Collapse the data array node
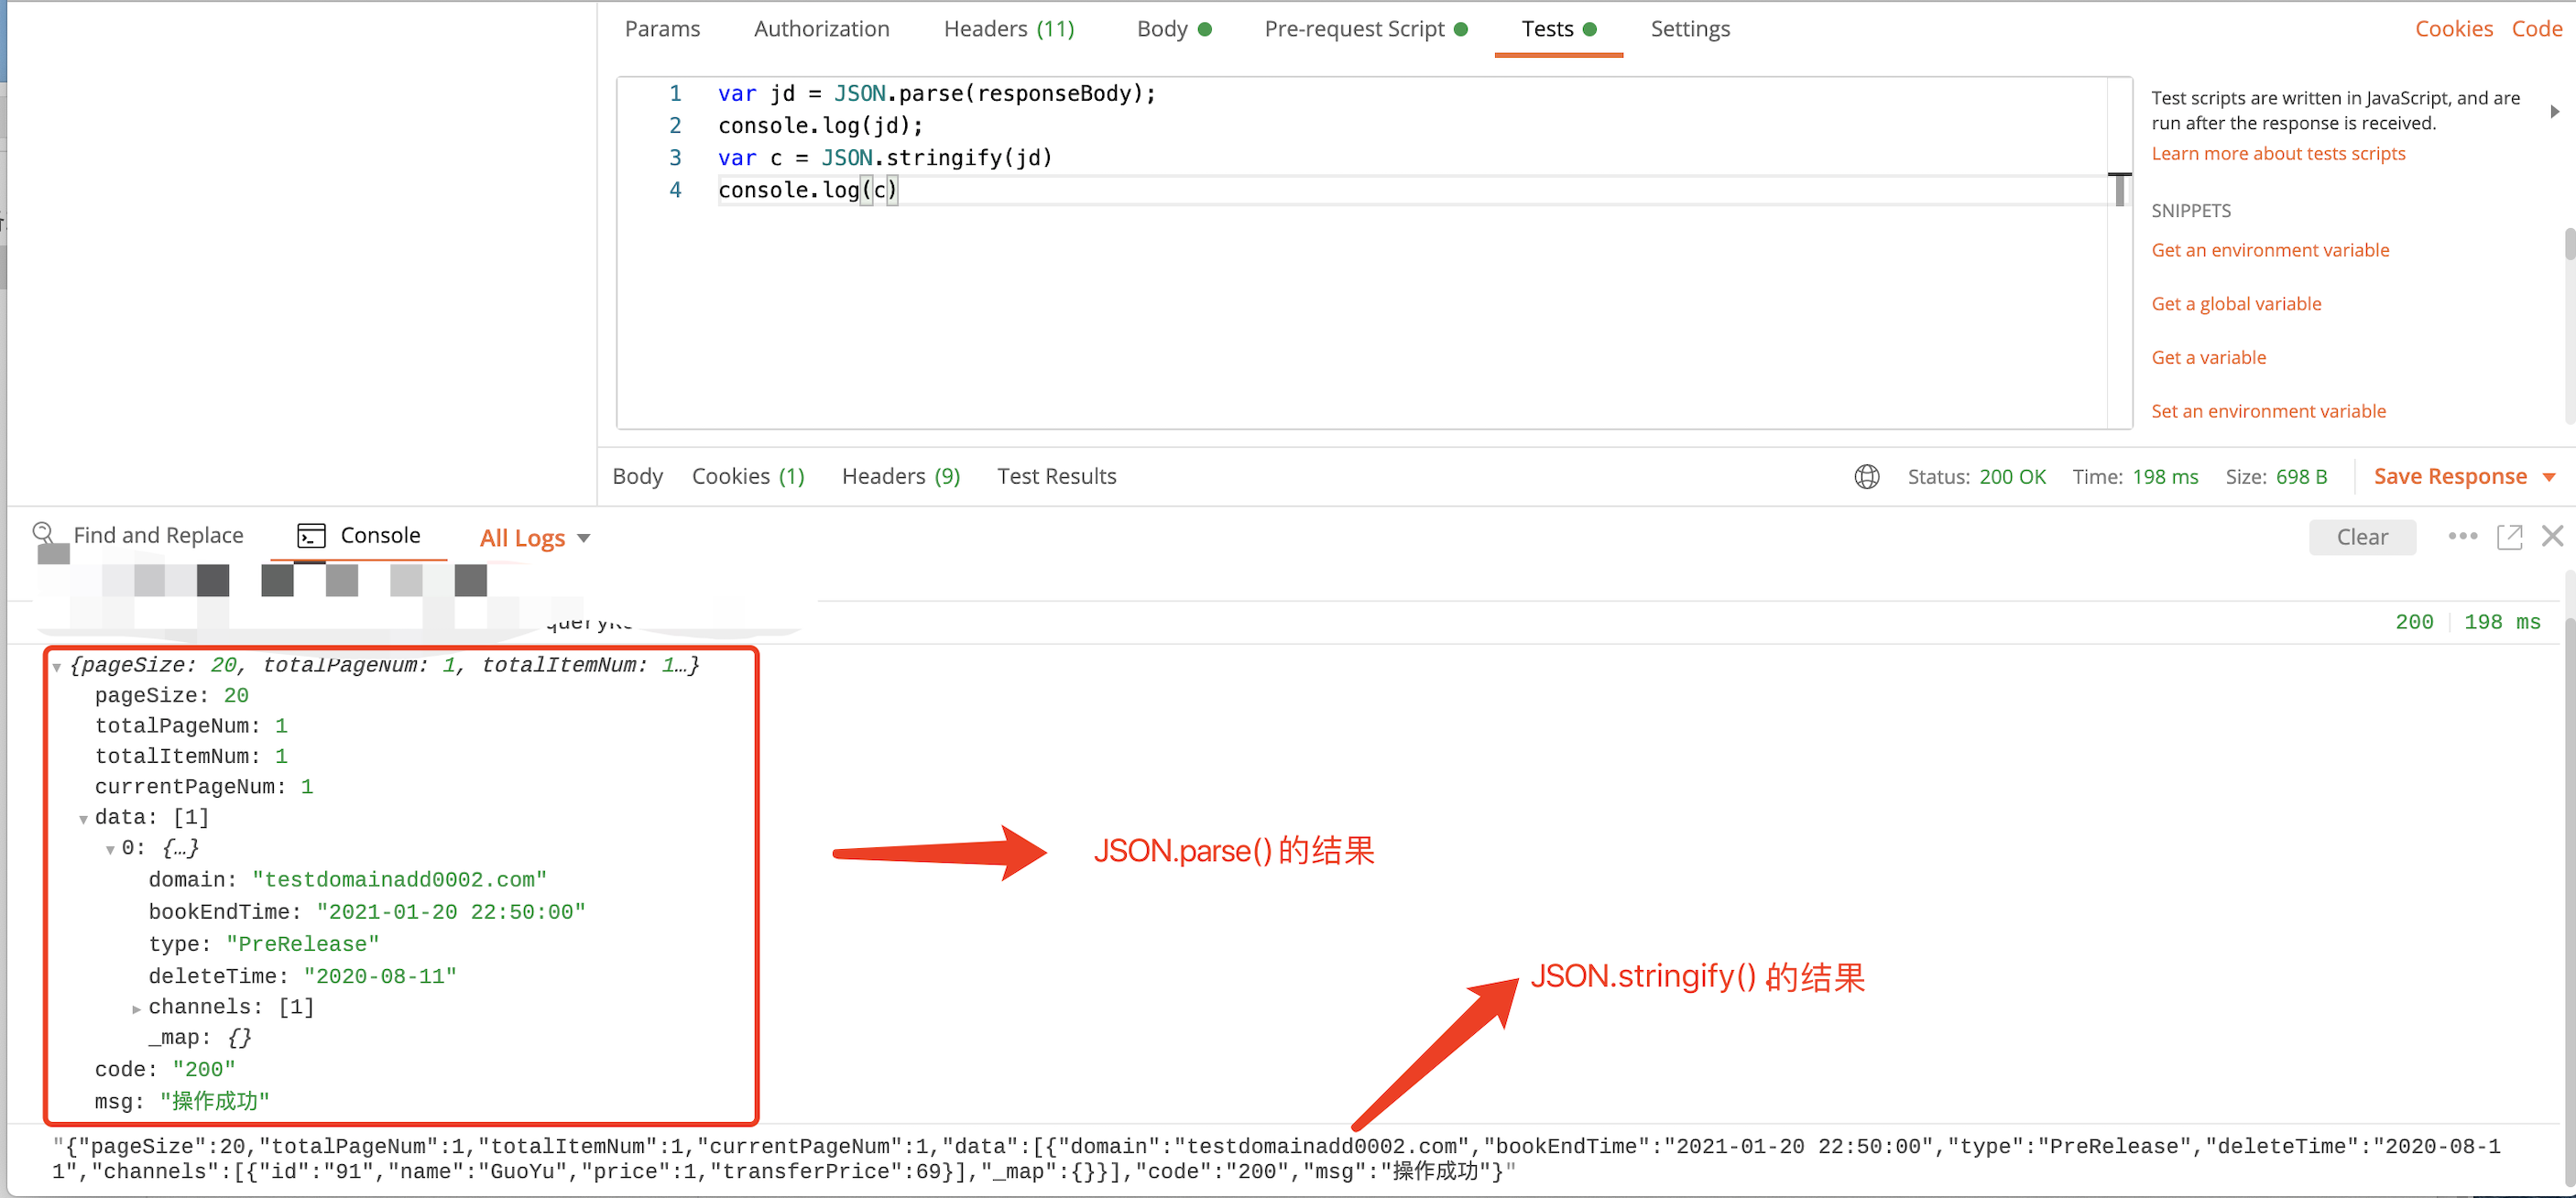2576x1198 pixels. pyautogui.click(x=83, y=819)
